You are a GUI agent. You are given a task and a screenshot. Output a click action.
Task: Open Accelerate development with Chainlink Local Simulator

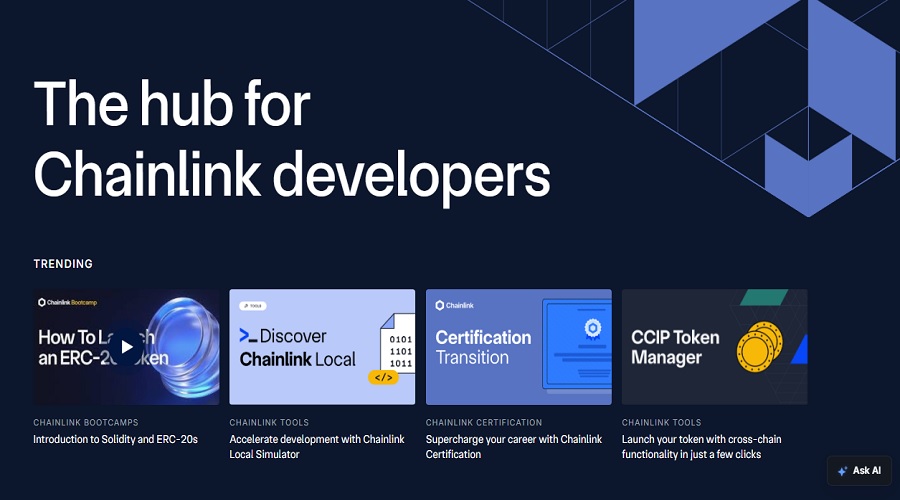click(x=317, y=447)
